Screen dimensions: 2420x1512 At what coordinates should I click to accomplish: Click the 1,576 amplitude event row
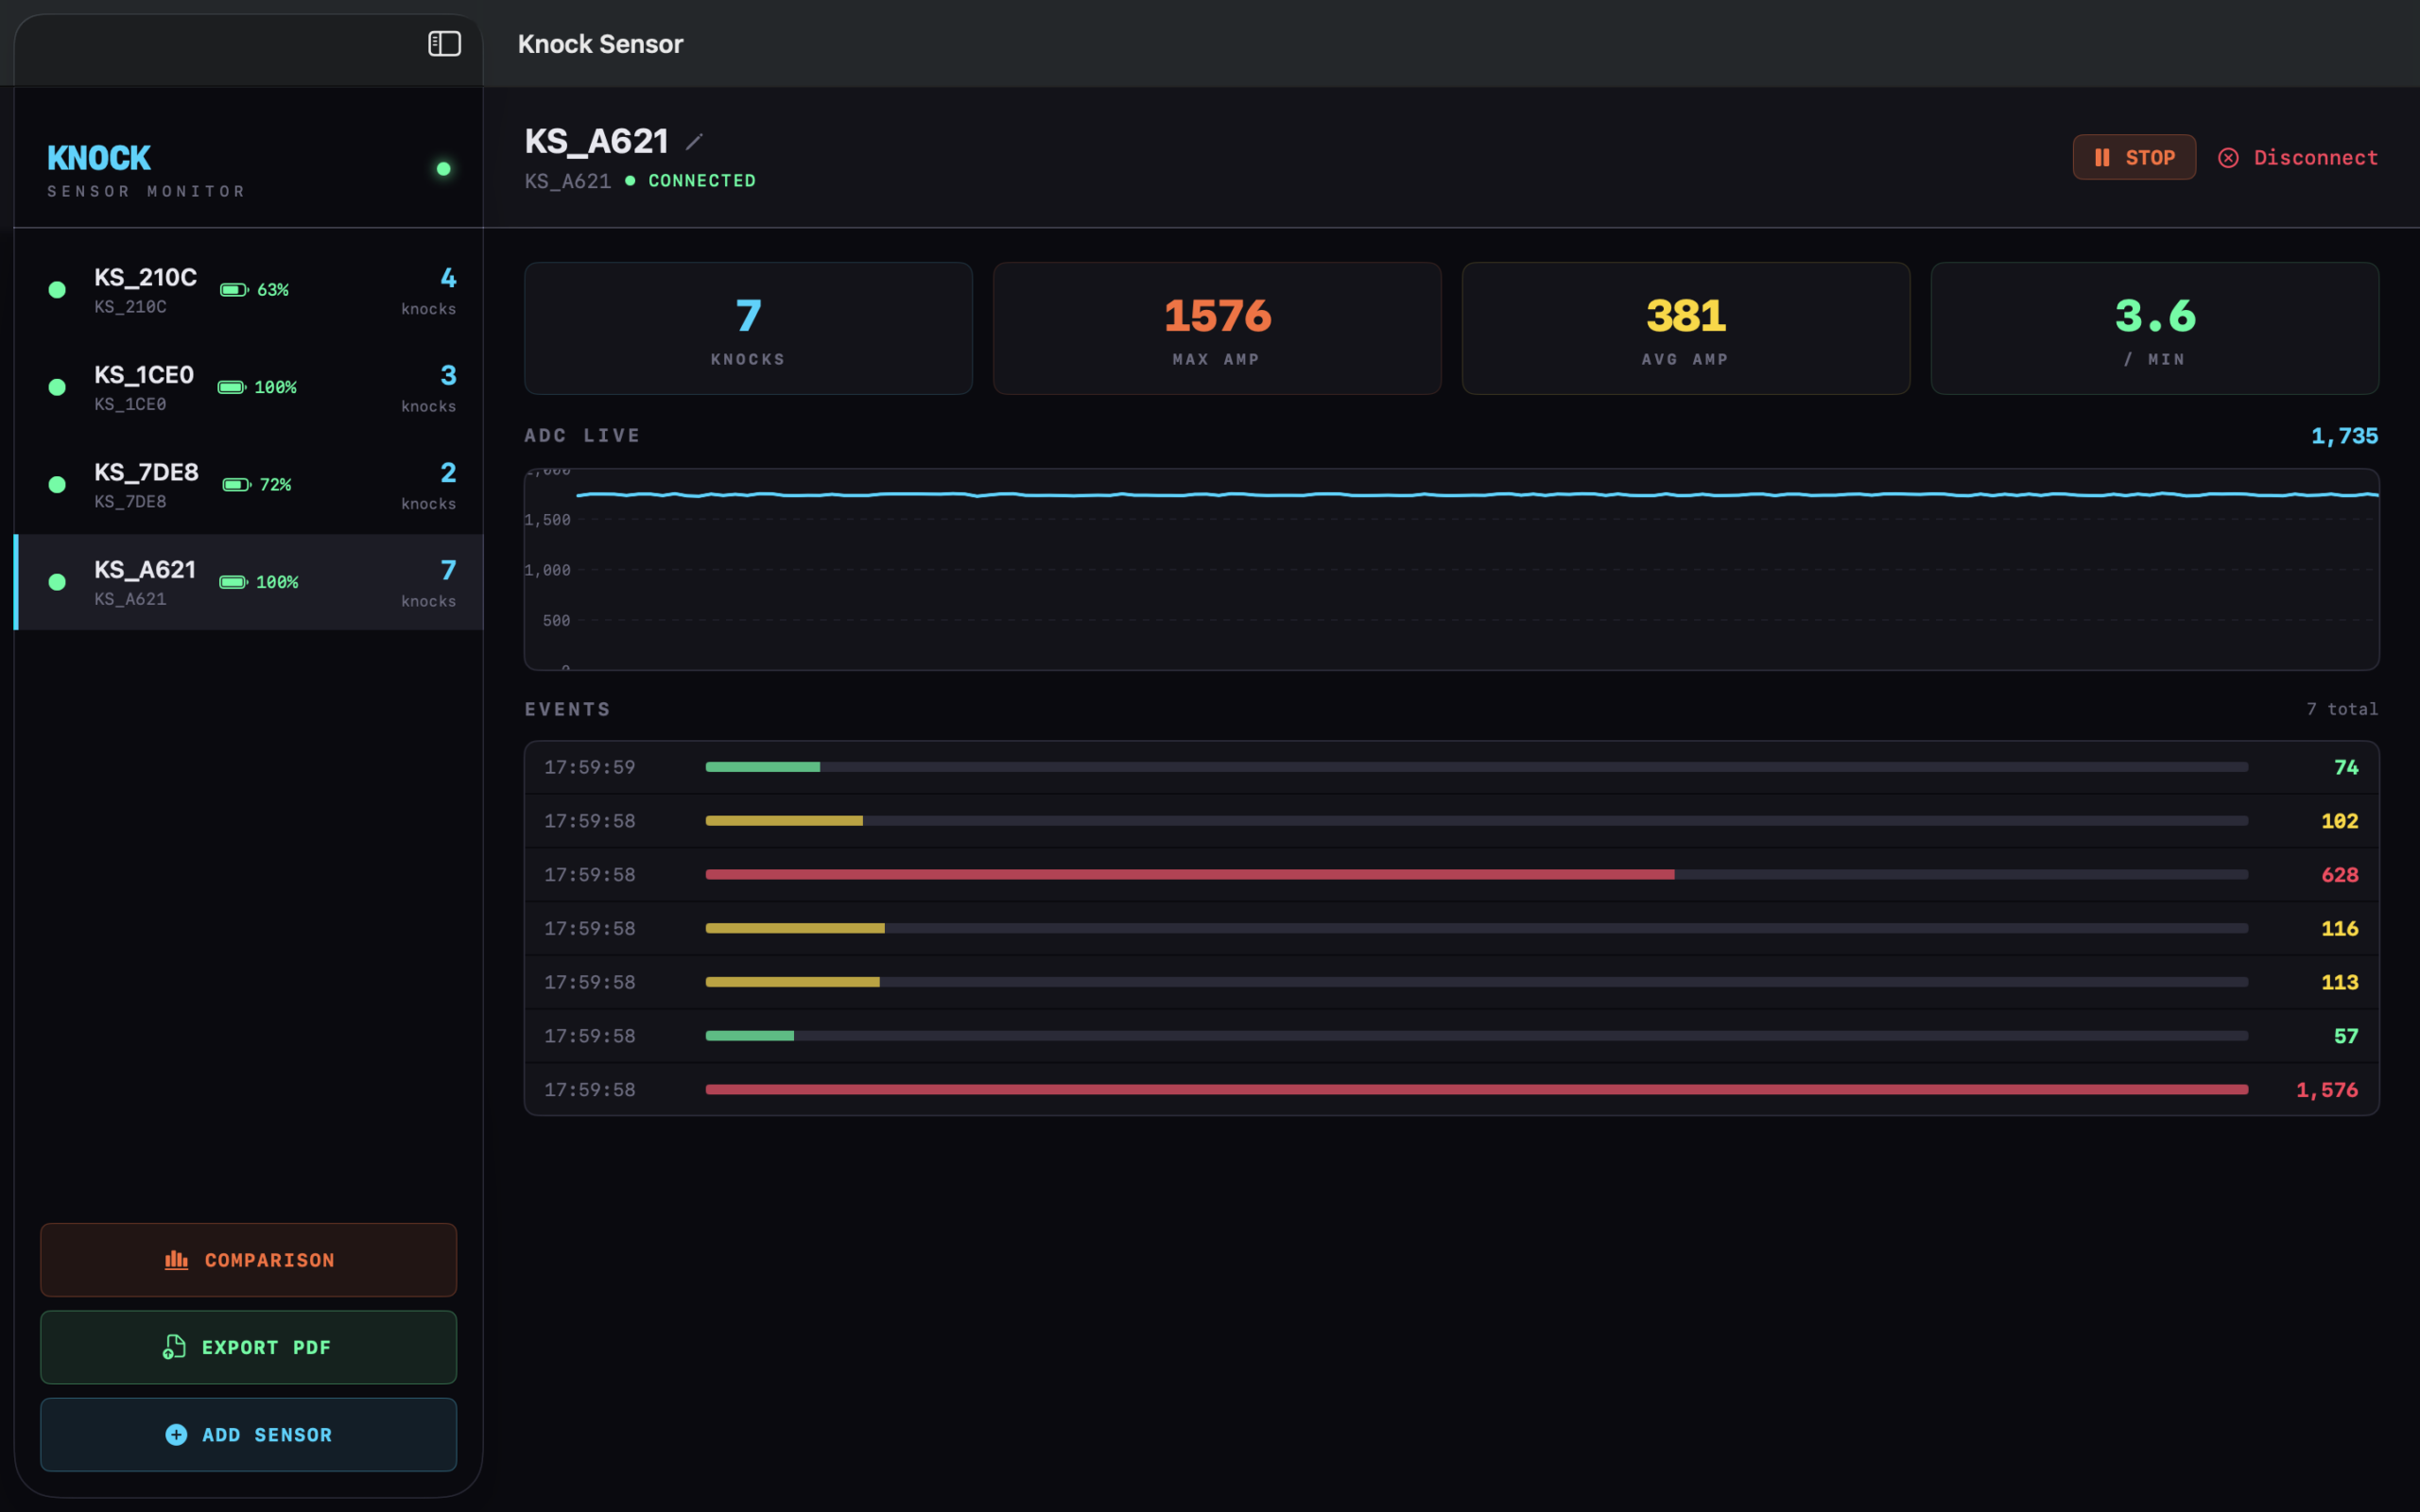point(1451,1089)
